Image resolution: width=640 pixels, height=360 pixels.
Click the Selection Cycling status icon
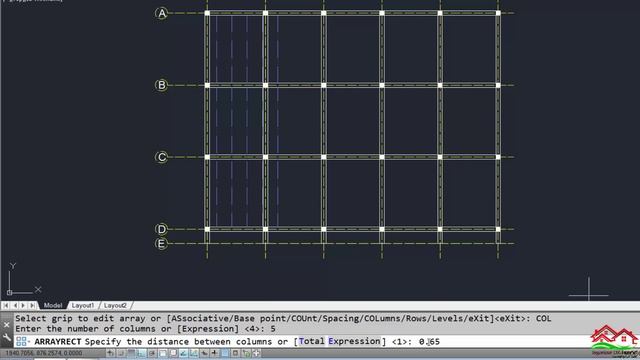tap(246, 353)
